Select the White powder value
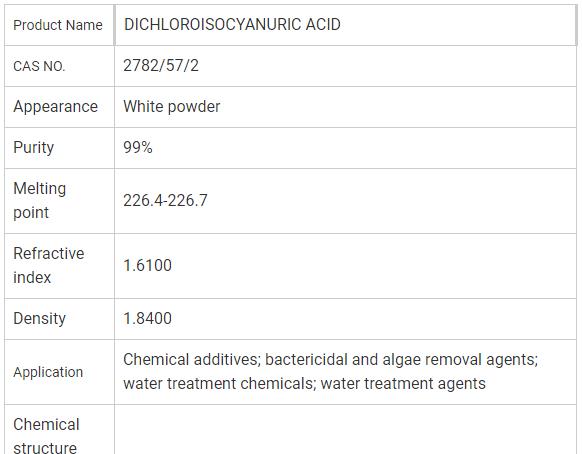This screenshot has width=582, height=454. 171,107
